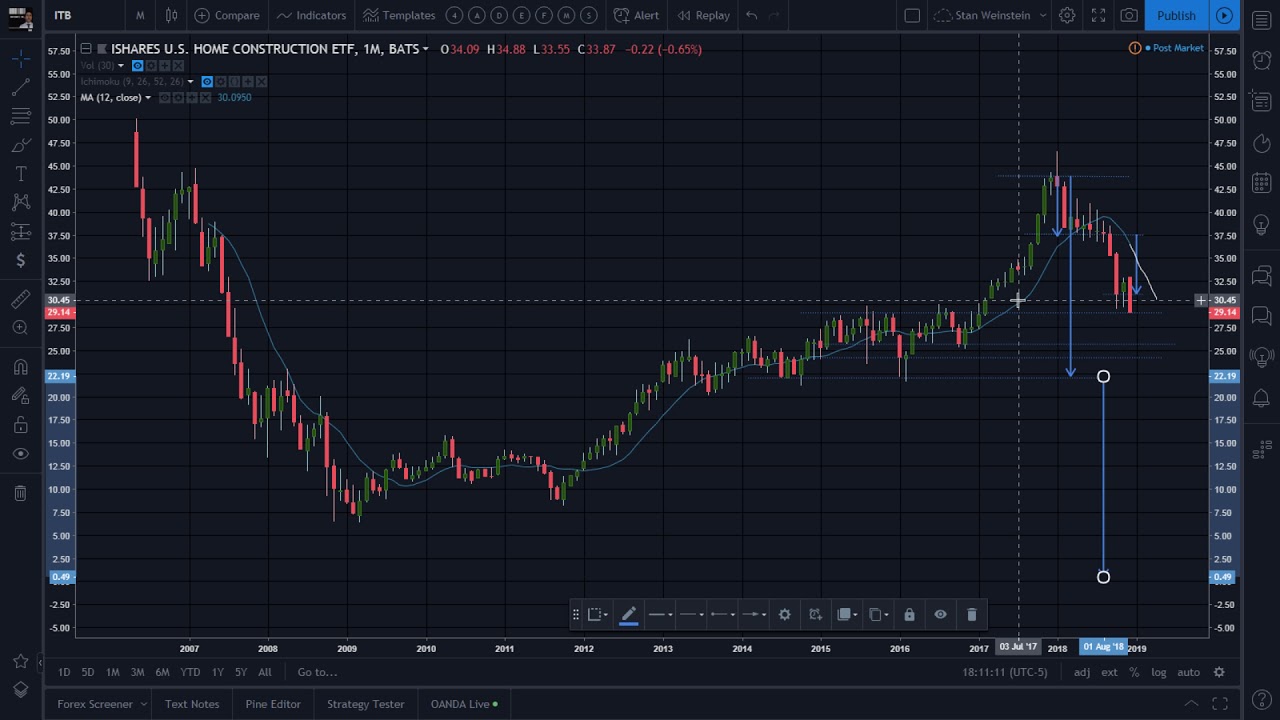Screen dimensions: 1280x720
Task: Toggle lock on the selected drawing
Action: click(x=909, y=614)
